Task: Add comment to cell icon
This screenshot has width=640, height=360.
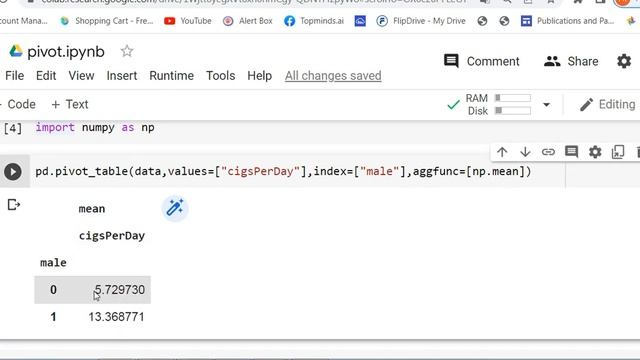Action: (x=571, y=152)
